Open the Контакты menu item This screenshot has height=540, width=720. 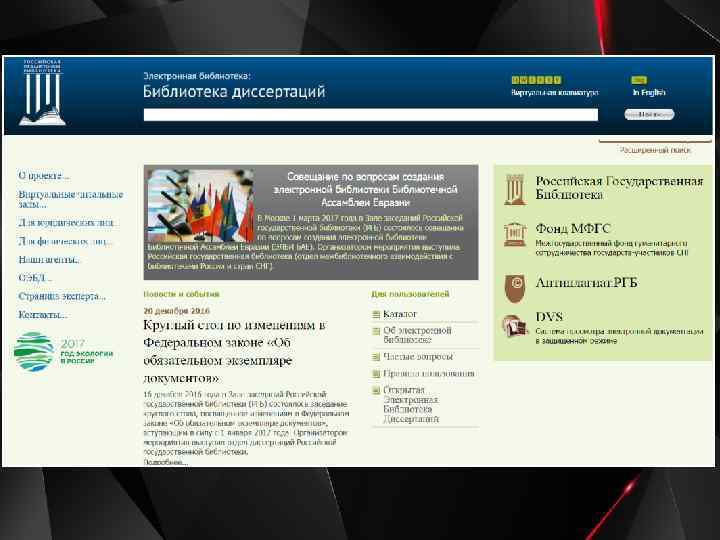(x=43, y=315)
